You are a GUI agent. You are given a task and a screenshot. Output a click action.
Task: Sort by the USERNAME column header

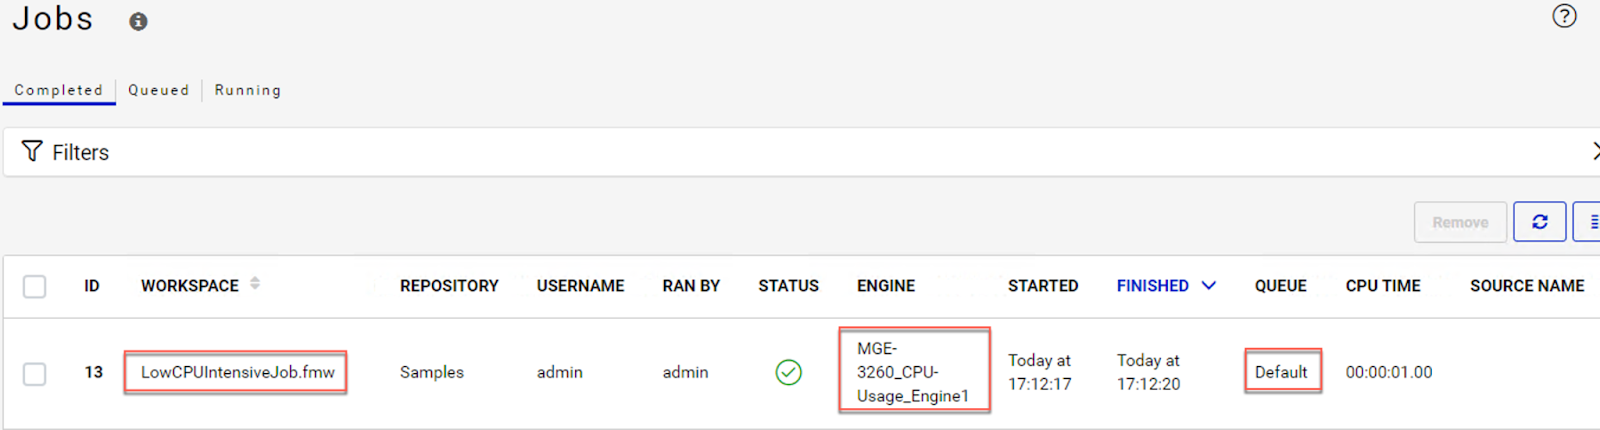click(x=580, y=286)
